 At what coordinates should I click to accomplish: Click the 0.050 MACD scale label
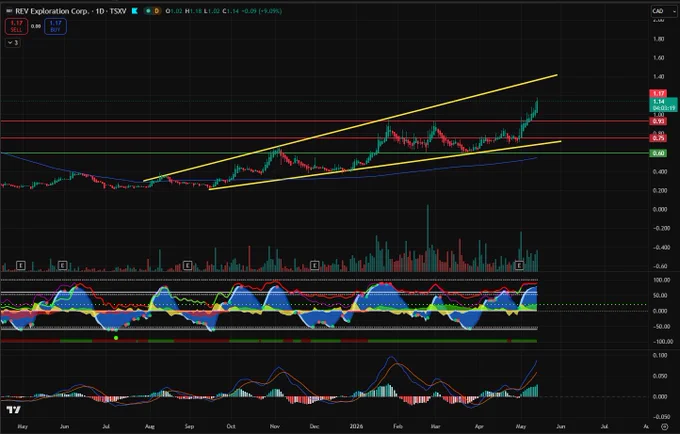pos(660,376)
